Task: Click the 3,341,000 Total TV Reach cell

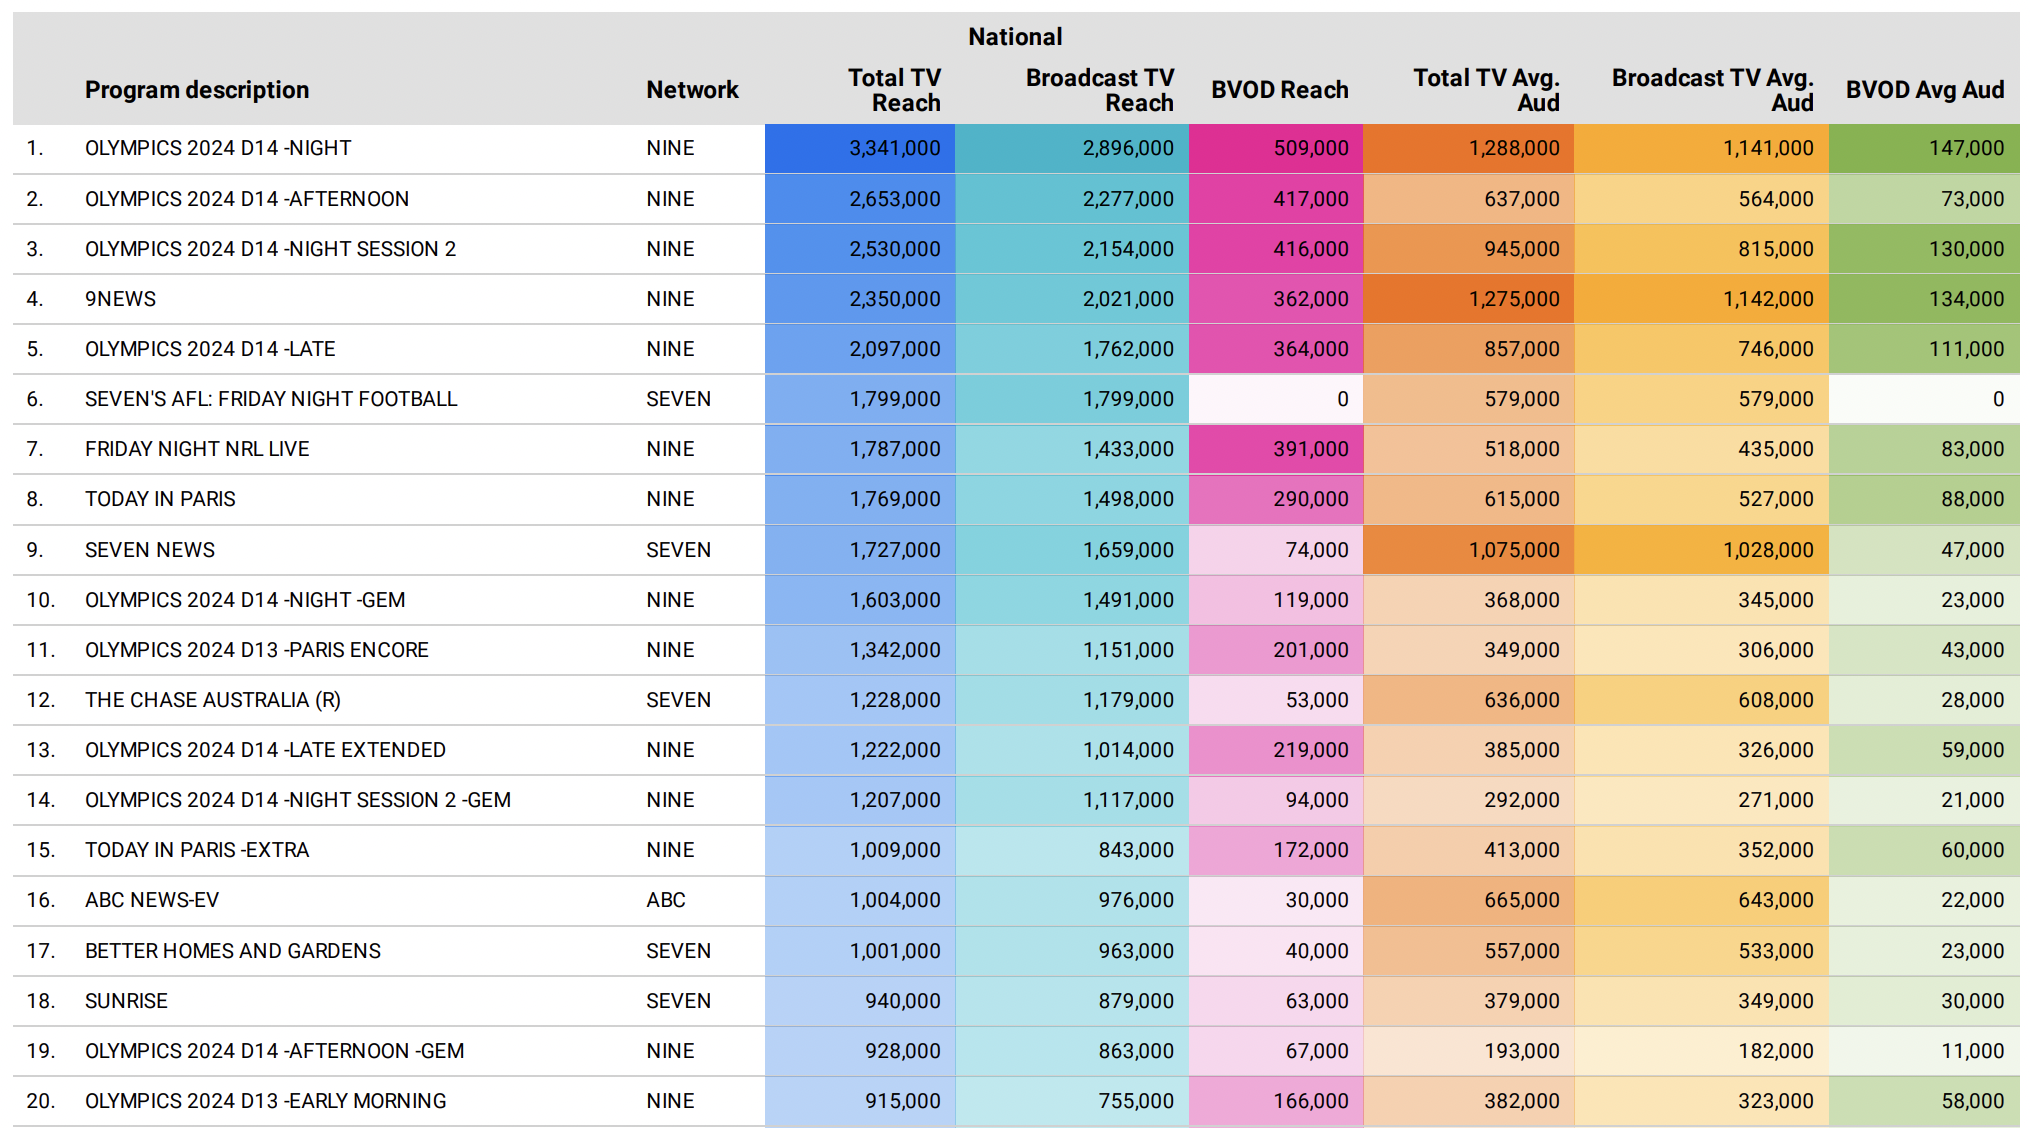Action: coord(860,149)
